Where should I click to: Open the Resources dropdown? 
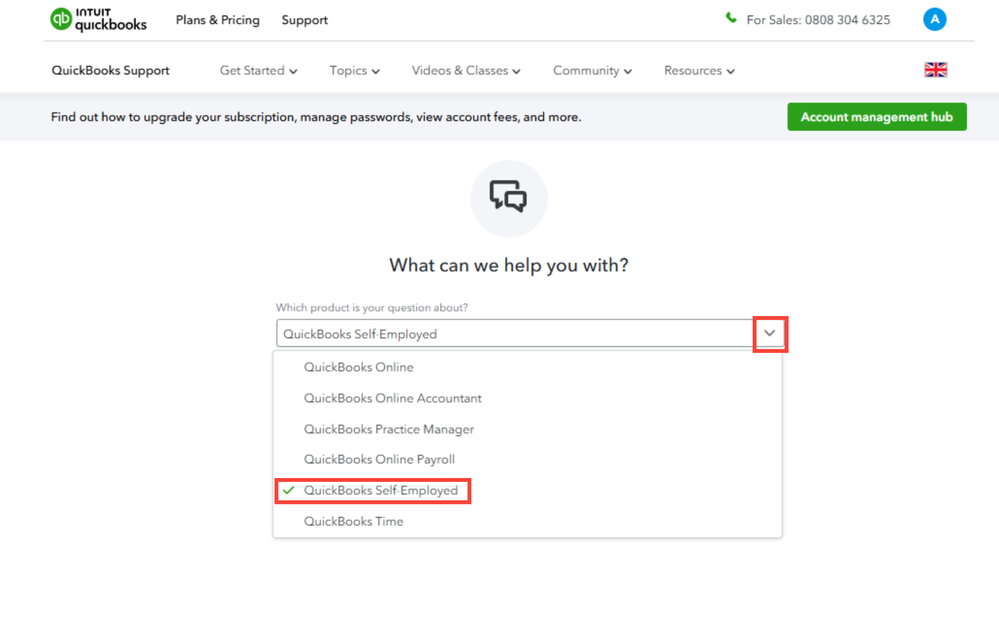pyautogui.click(x=699, y=71)
